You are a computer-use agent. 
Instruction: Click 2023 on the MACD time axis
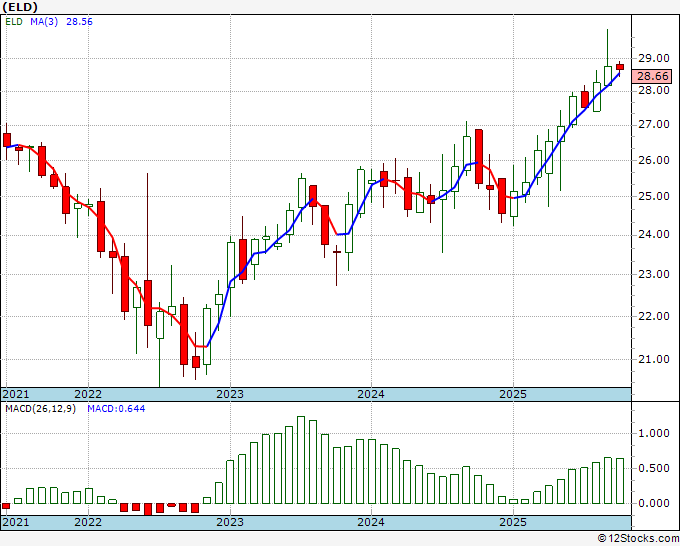click(x=230, y=522)
